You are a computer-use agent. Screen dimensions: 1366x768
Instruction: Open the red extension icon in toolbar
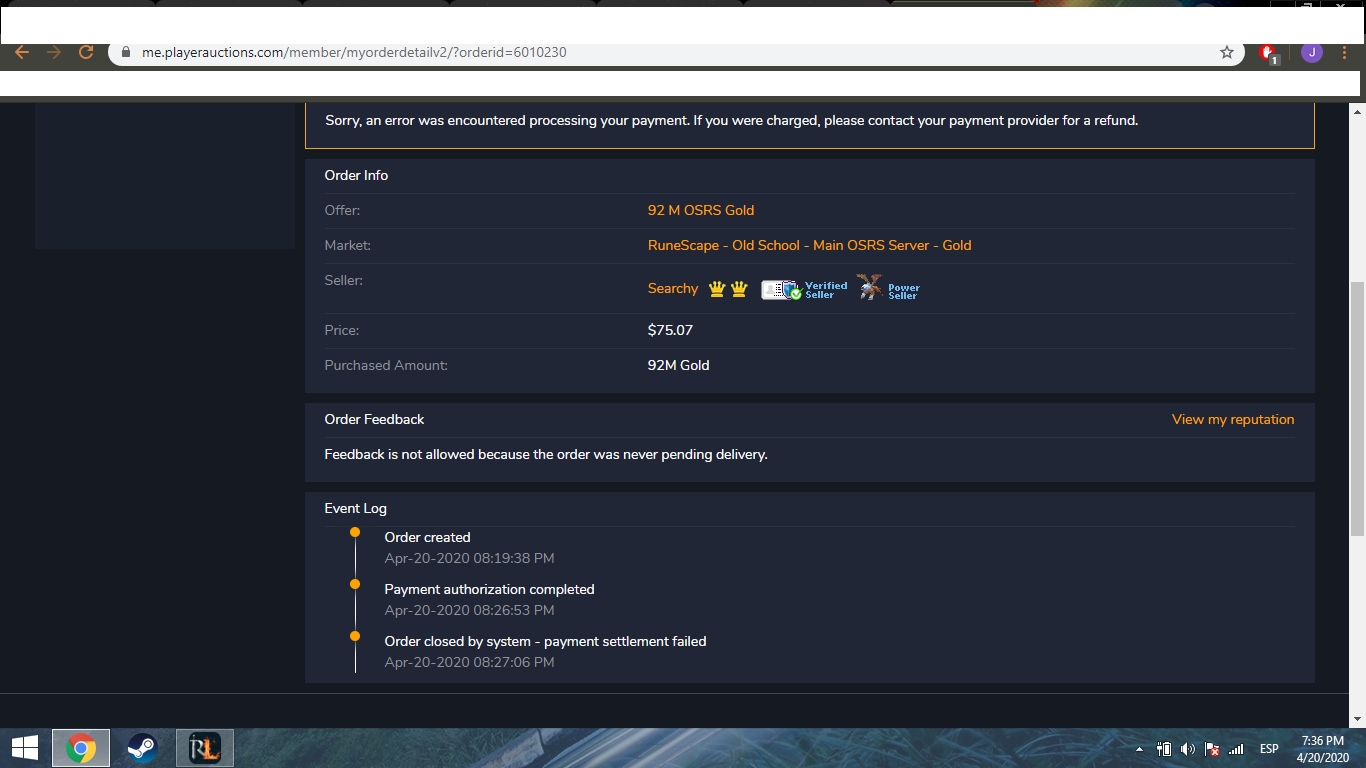click(1268, 53)
